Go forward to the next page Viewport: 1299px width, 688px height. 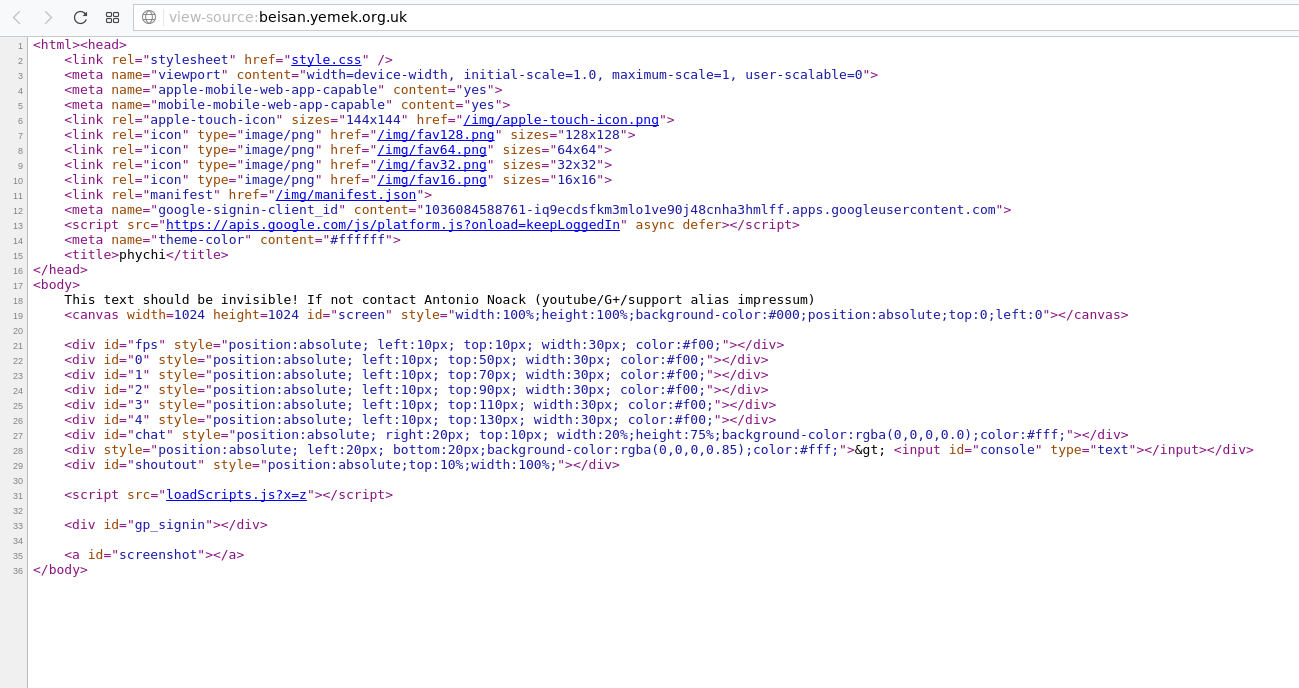click(48, 17)
